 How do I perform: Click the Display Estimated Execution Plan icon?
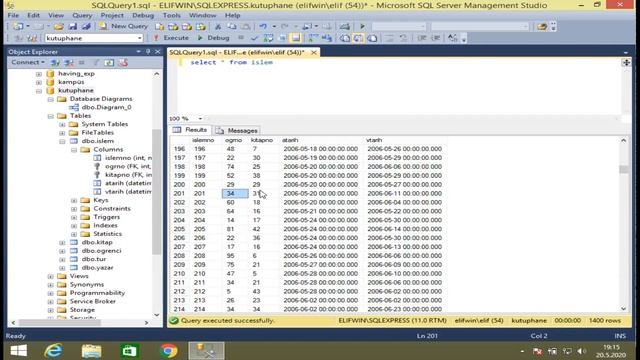tap(268, 38)
